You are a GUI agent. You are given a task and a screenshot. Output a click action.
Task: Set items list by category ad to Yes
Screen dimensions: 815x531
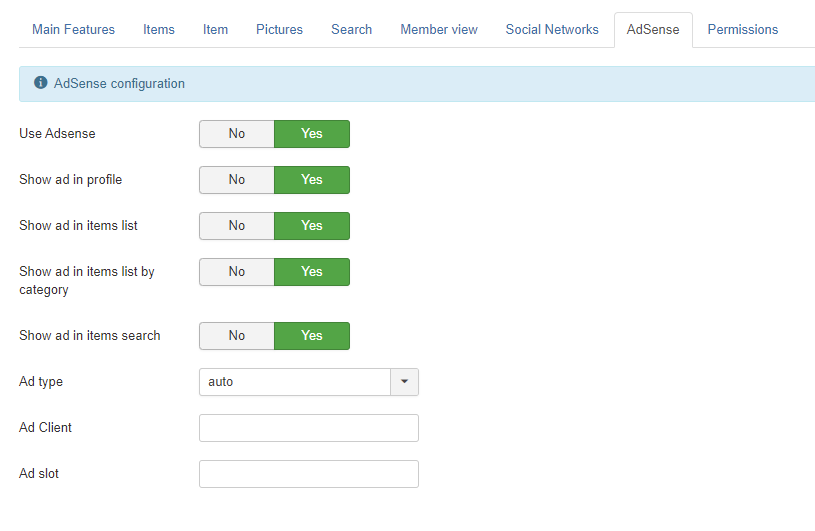[312, 272]
